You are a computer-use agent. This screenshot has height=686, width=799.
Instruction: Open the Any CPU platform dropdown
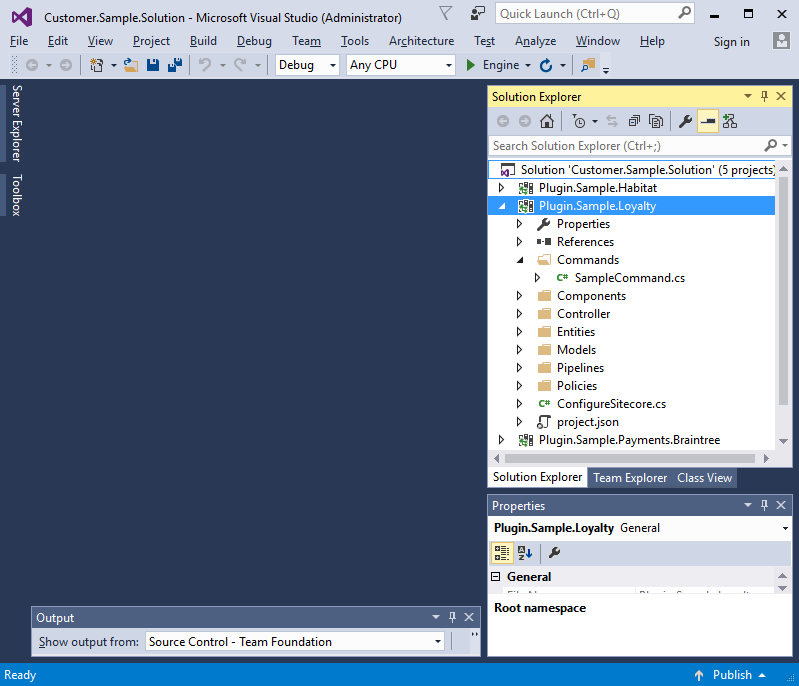coord(448,65)
